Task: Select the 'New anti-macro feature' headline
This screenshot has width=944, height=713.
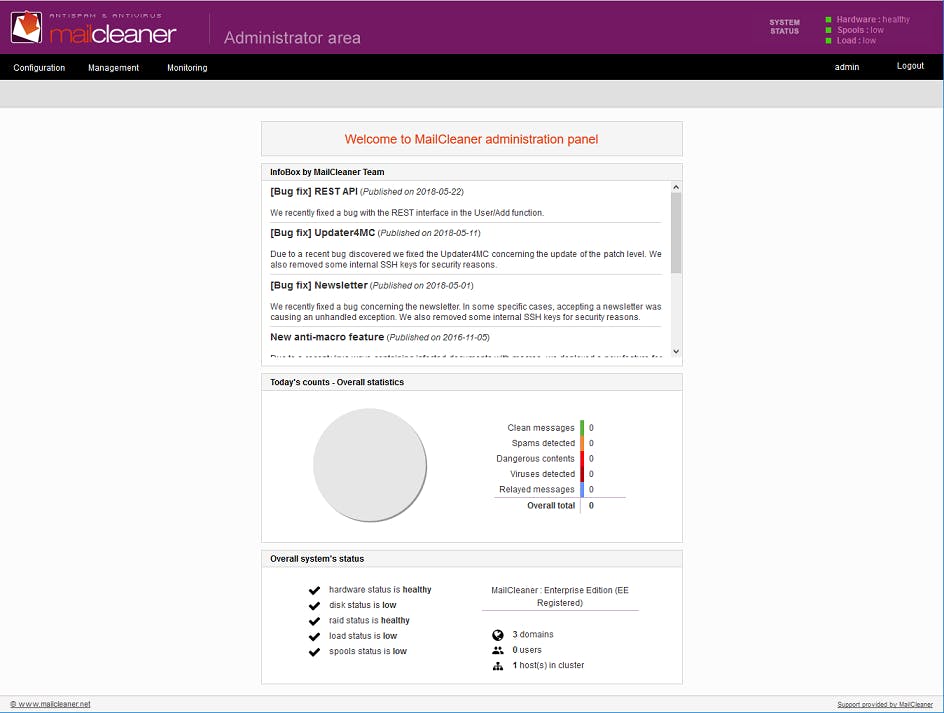Action: 327,337
